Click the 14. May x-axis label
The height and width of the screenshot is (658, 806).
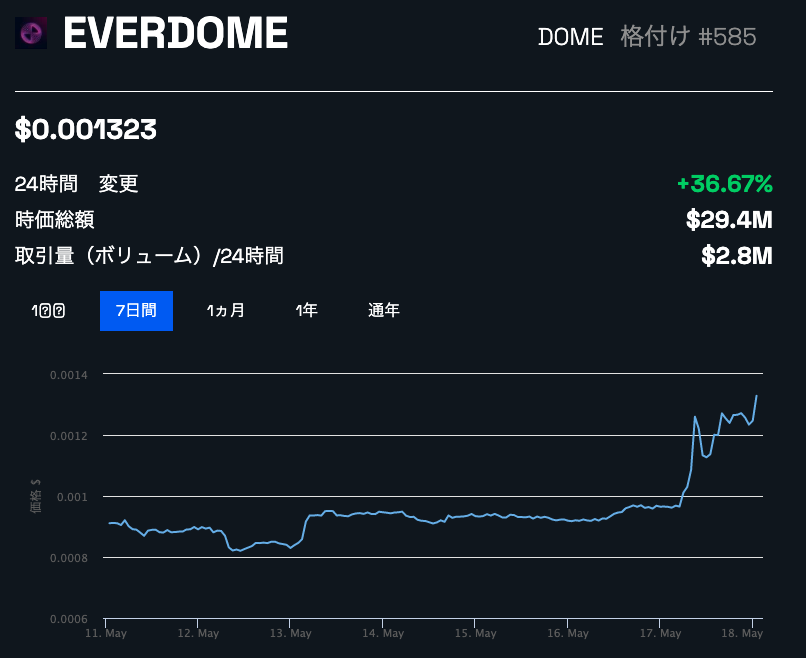click(383, 633)
